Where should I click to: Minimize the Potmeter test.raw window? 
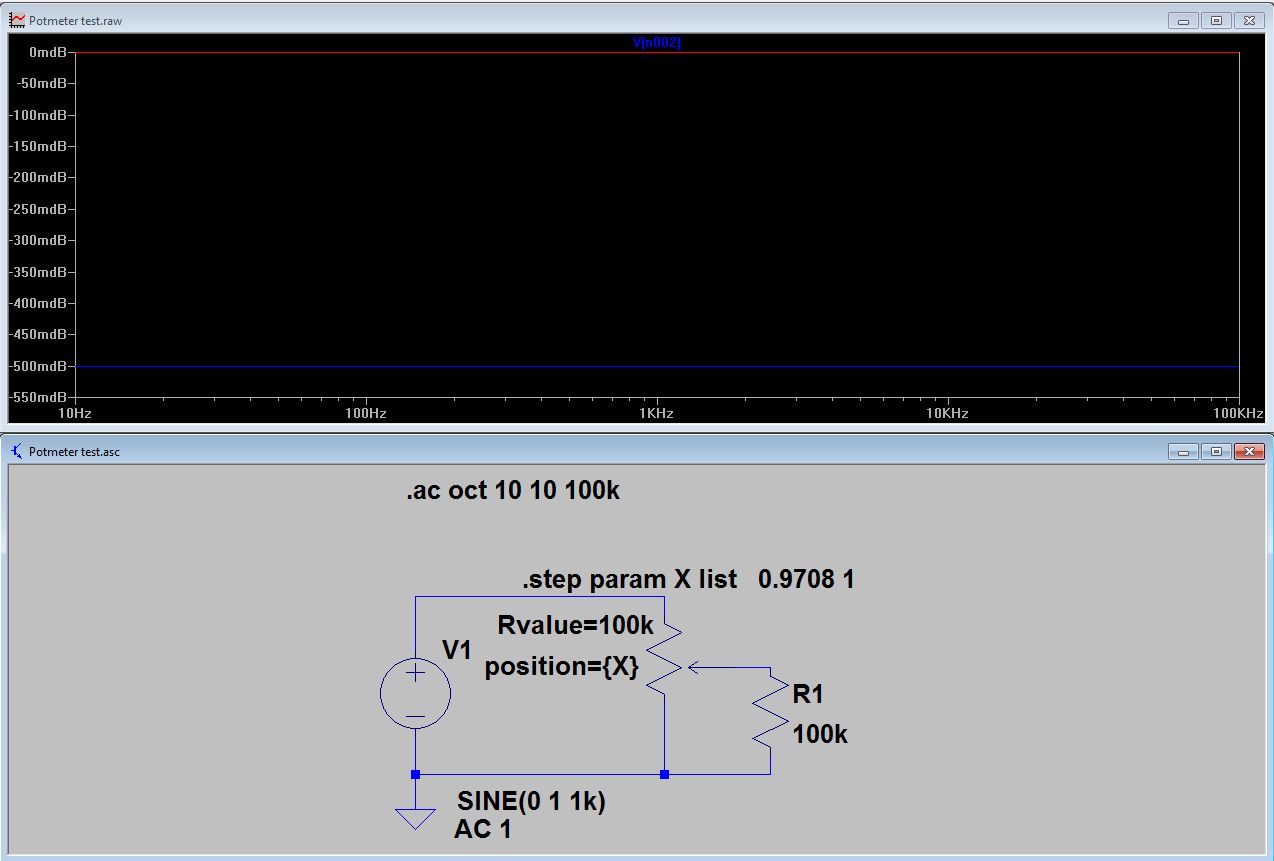pos(1184,20)
